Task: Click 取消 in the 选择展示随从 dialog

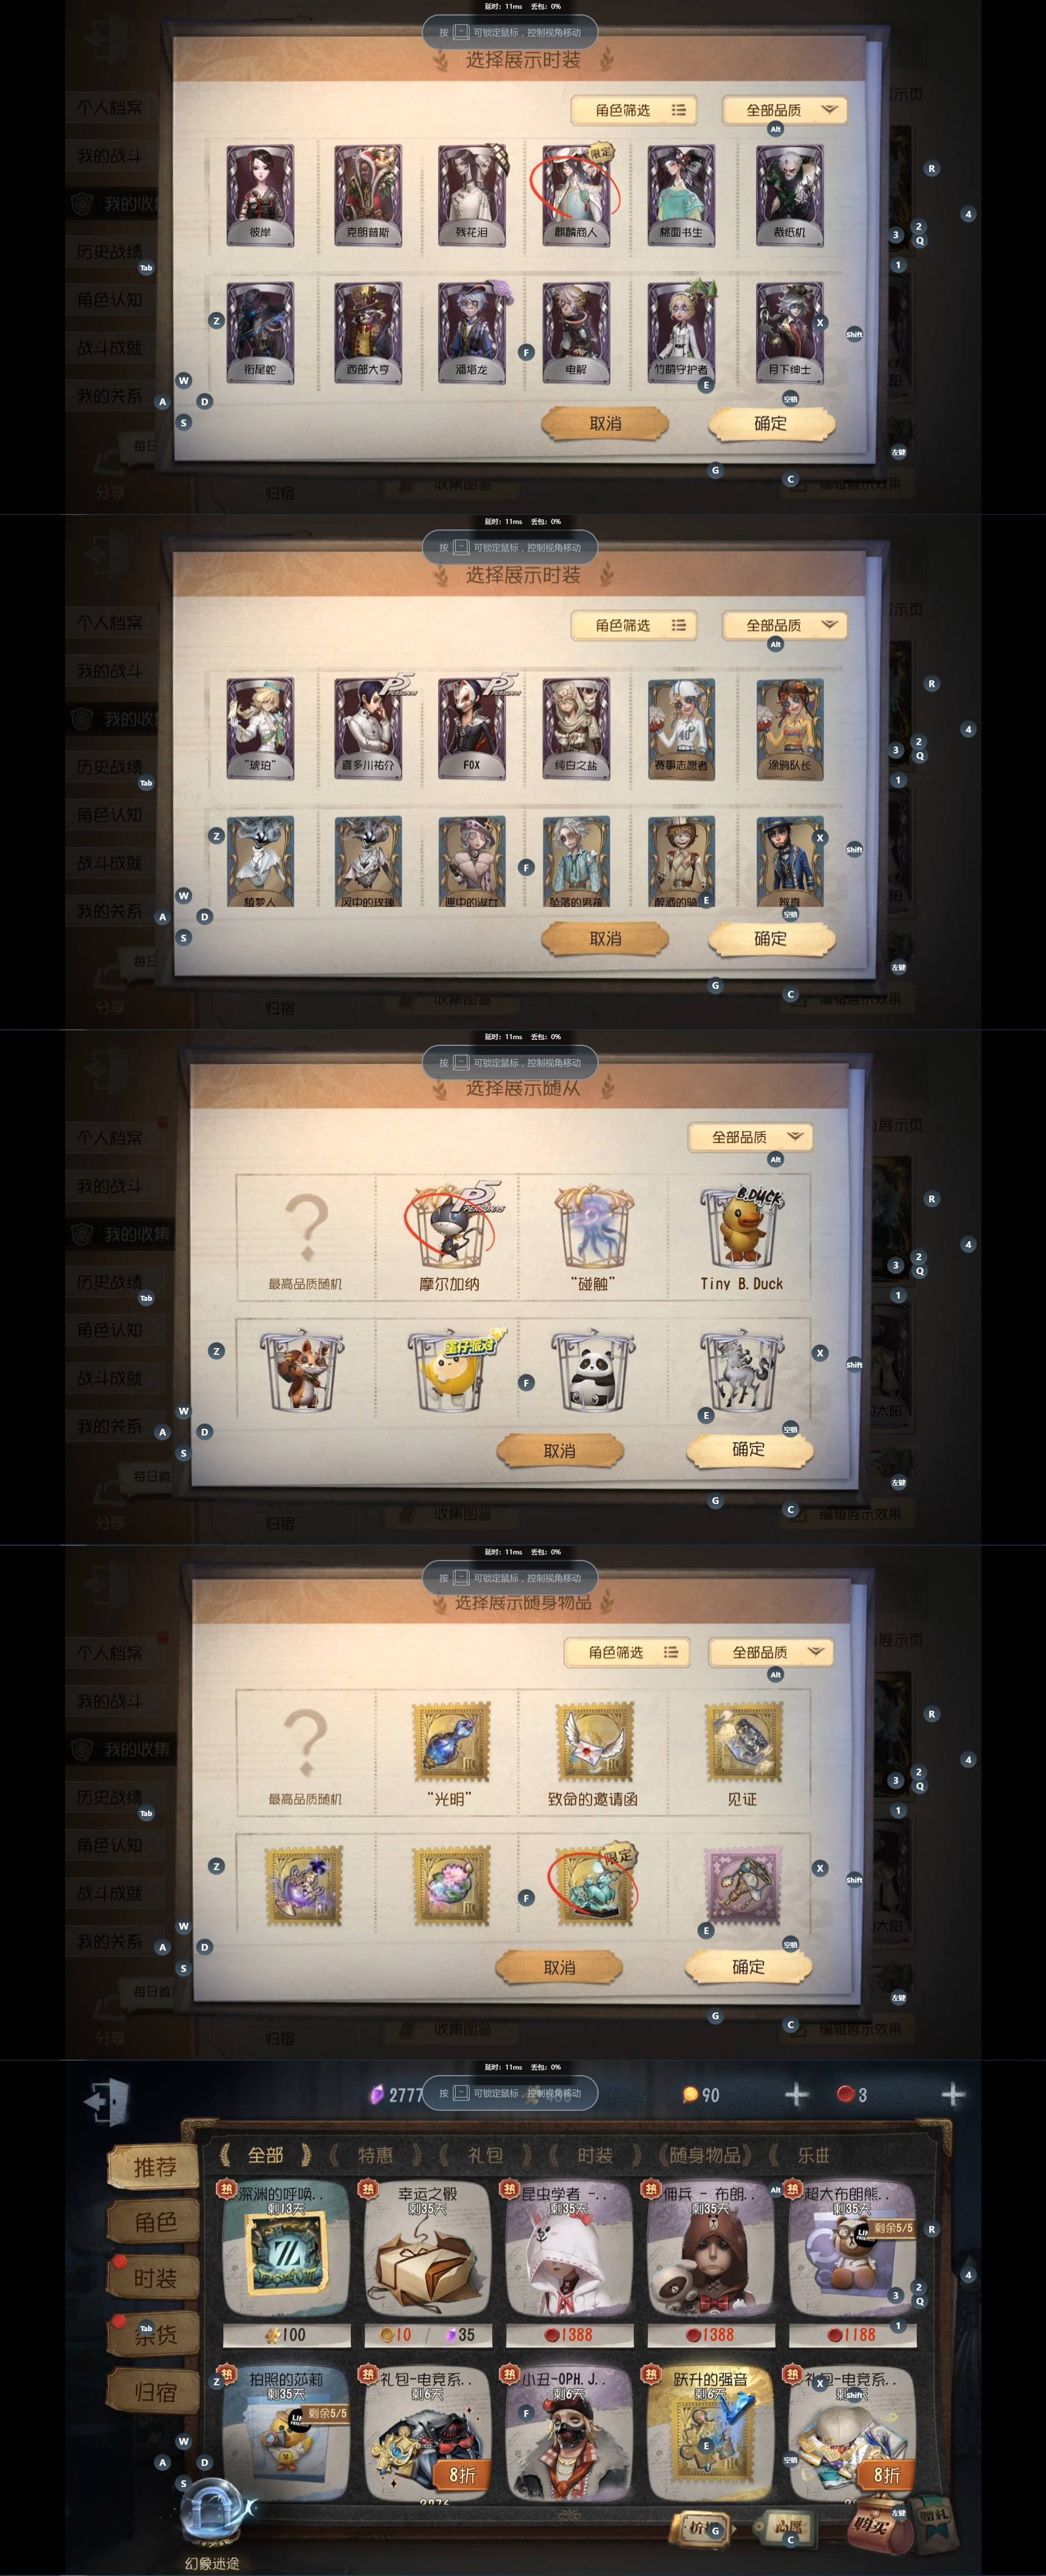Action: [559, 1450]
